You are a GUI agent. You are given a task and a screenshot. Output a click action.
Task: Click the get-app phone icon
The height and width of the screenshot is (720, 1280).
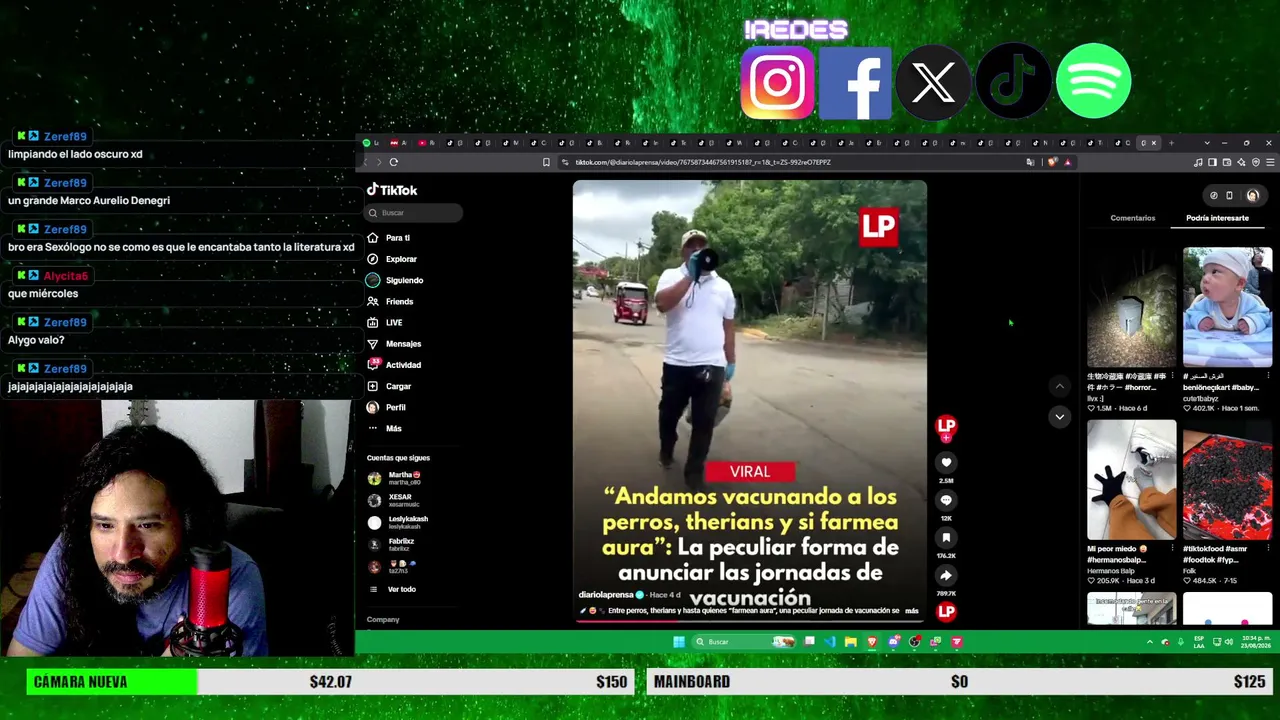1229,195
